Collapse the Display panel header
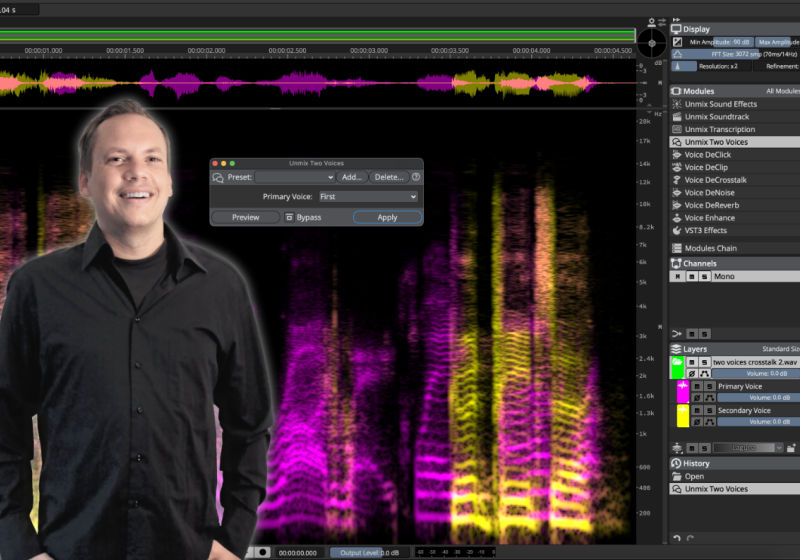The height and width of the screenshot is (560, 800). tap(735, 29)
